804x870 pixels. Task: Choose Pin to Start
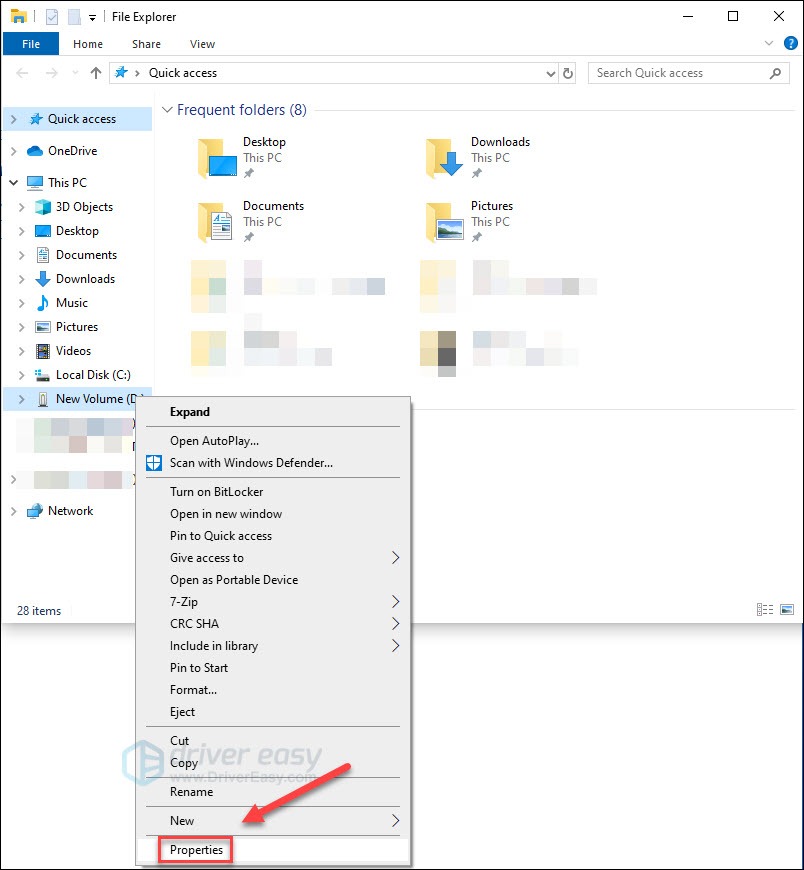pos(272,667)
